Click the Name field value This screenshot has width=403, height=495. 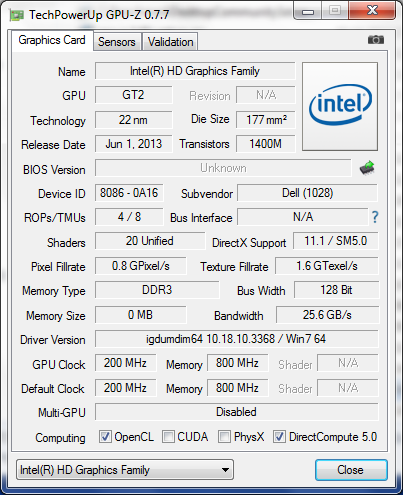point(195,71)
